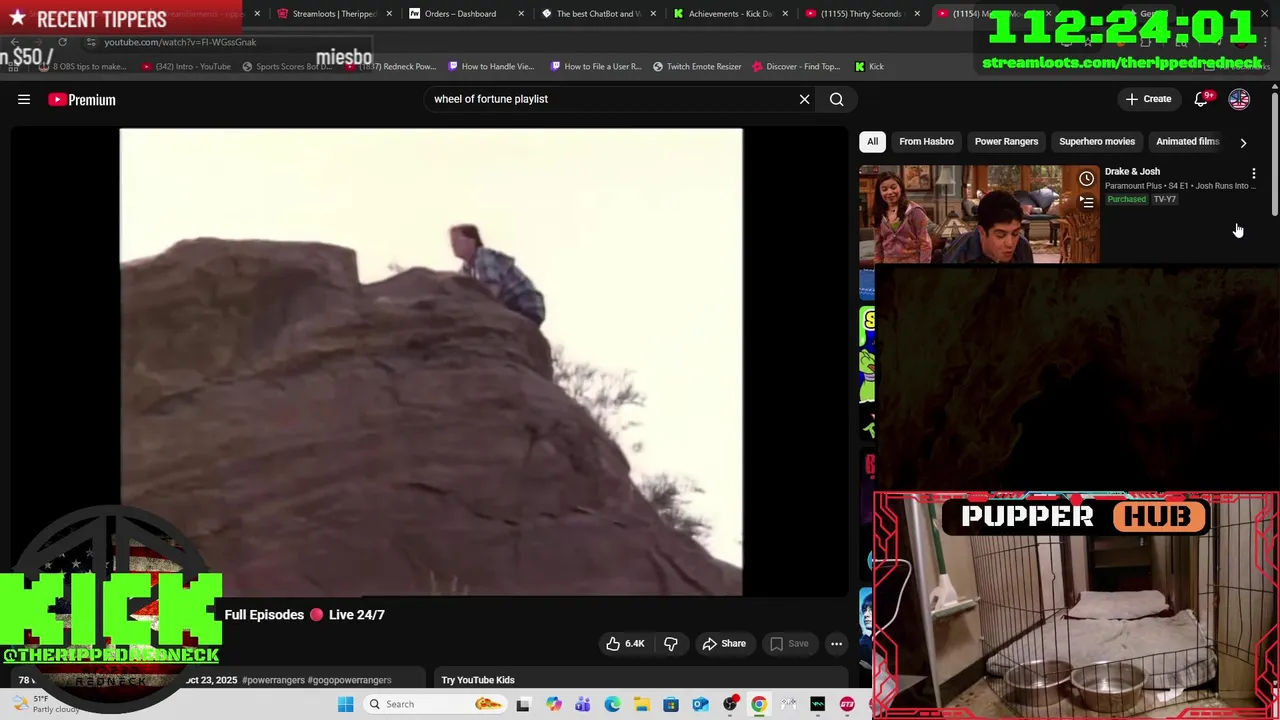This screenshot has width=1280, height=720.
Task: Click the #powerrangers hashtag
Action: pos(273,680)
